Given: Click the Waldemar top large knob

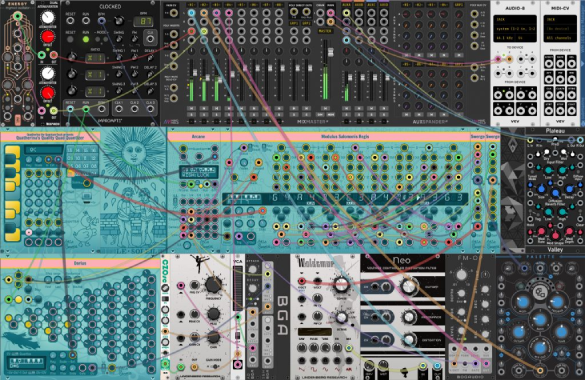Looking at the screenshot, I should click(340, 285).
